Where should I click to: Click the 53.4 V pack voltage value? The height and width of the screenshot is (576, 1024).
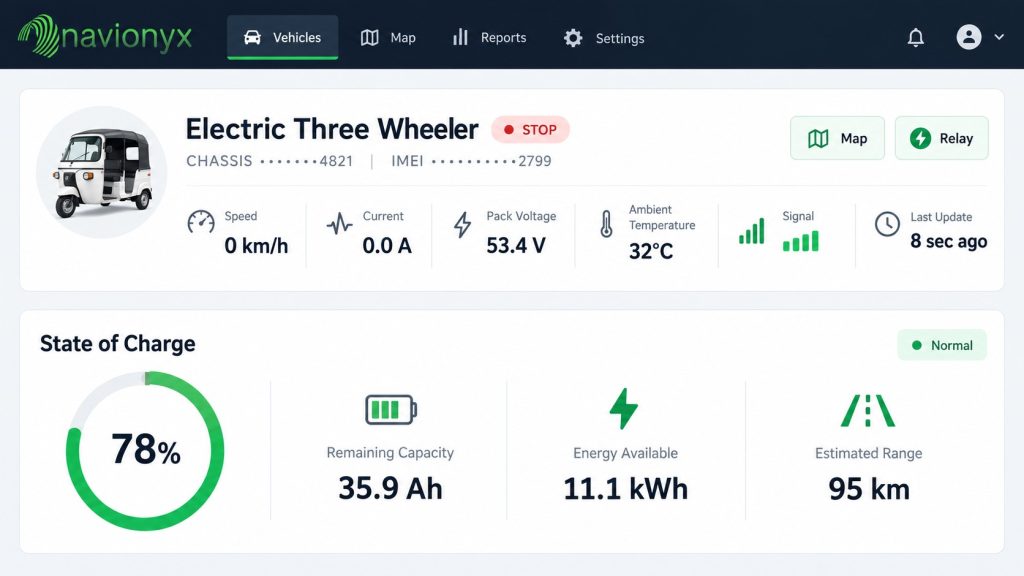pos(516,246)
